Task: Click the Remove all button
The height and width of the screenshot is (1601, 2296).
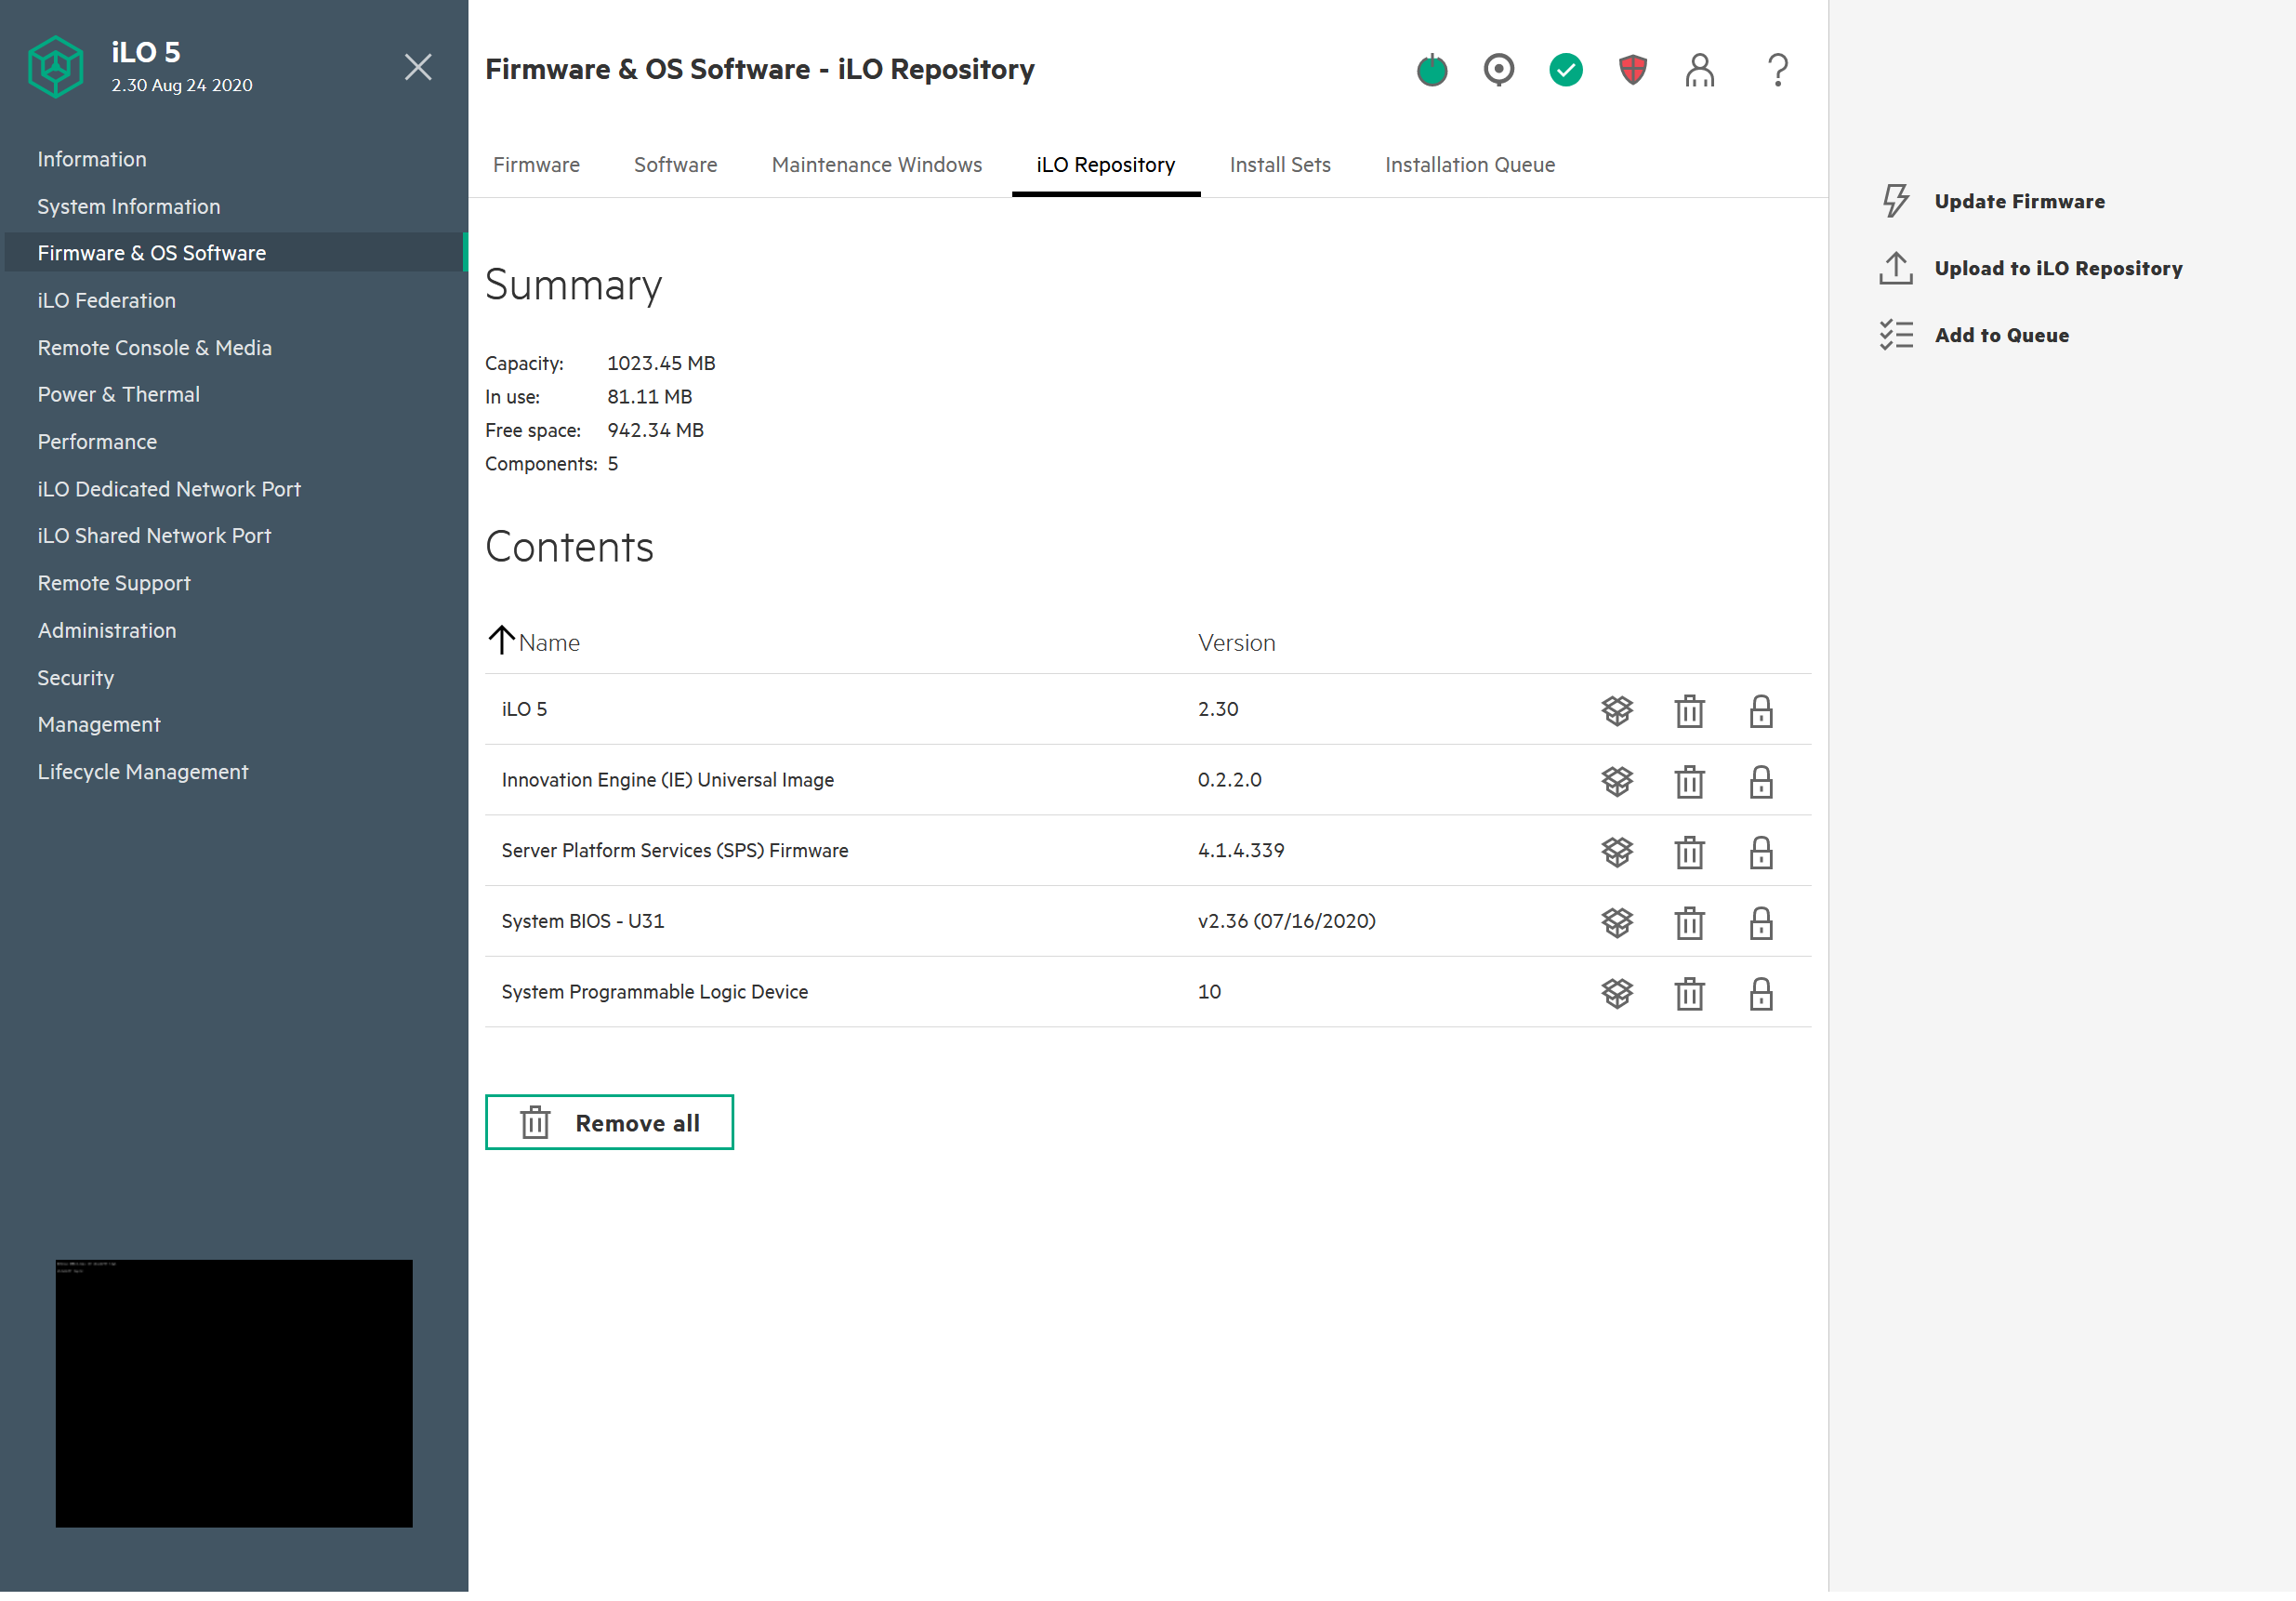Action: point(609,1122)
